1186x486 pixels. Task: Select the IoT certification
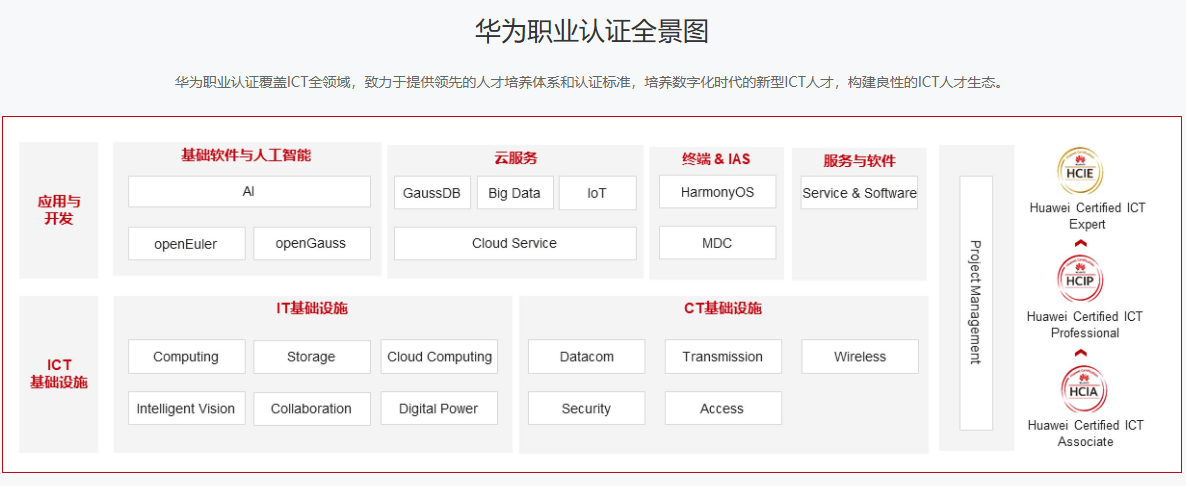pos(597,193)
